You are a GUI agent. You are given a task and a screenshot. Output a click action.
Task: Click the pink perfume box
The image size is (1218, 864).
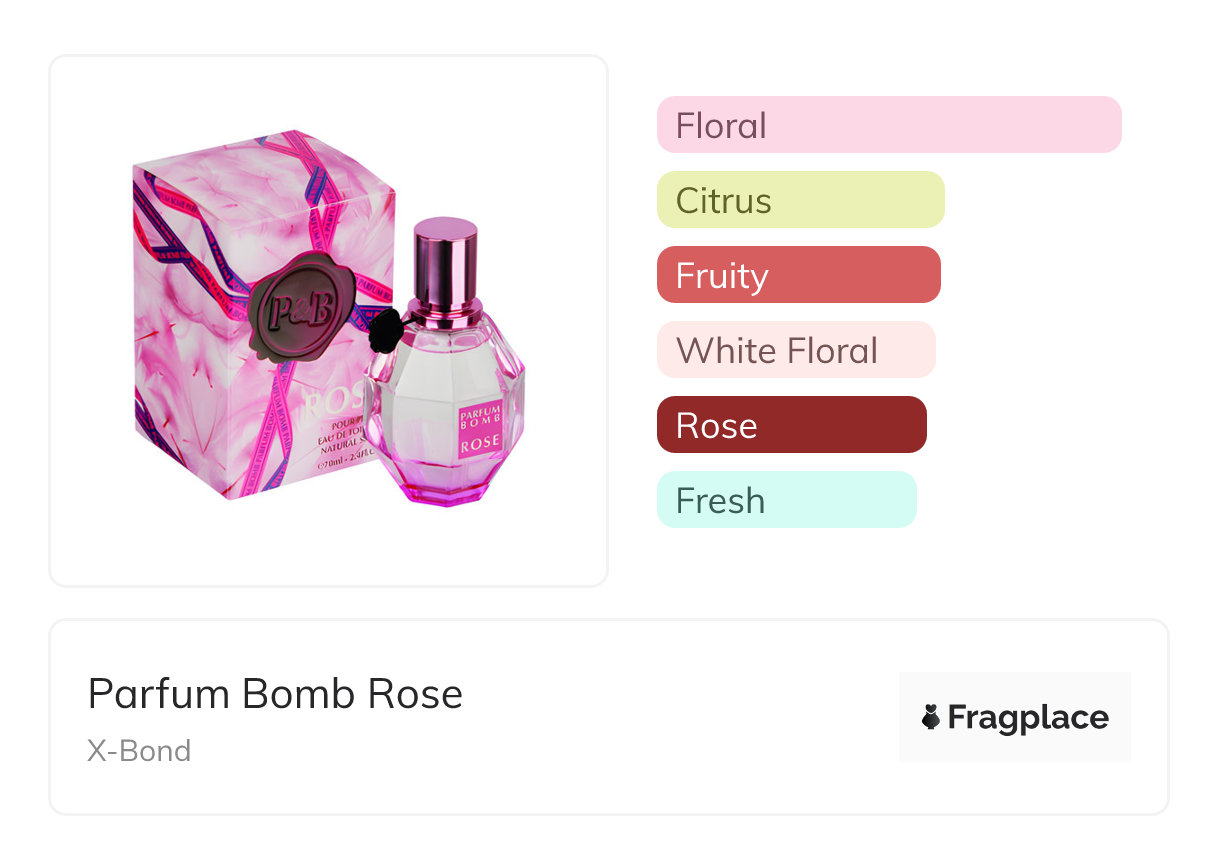pos(200,330)
